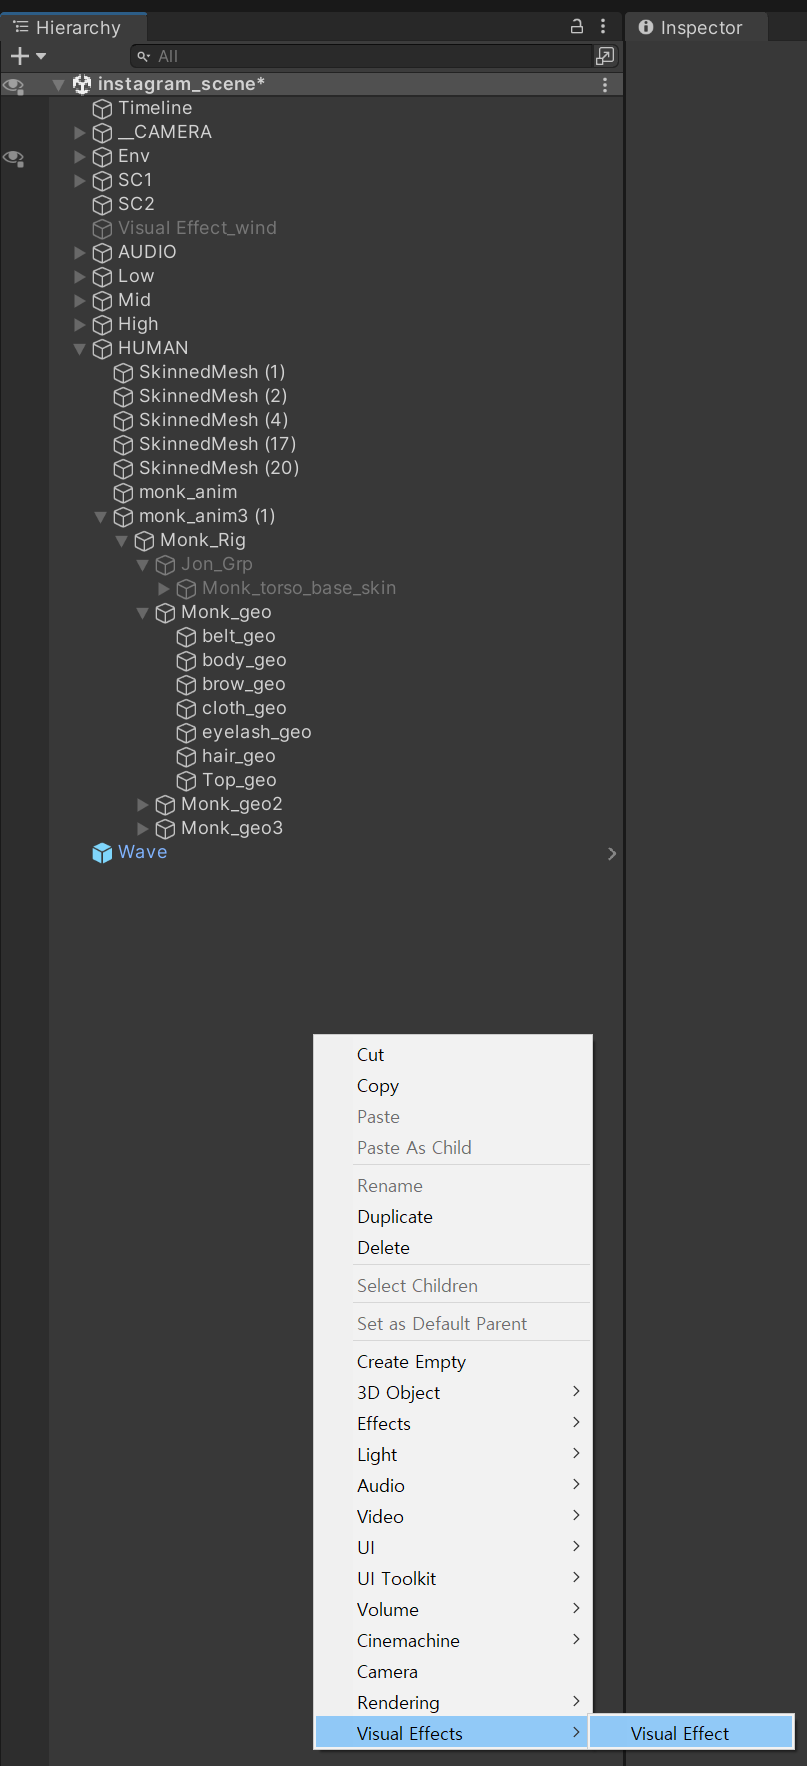Viewport: 807px width, 1766px height.
Task: Expand Monk_torso_base_skin
Action: click(x=164, y=588)
